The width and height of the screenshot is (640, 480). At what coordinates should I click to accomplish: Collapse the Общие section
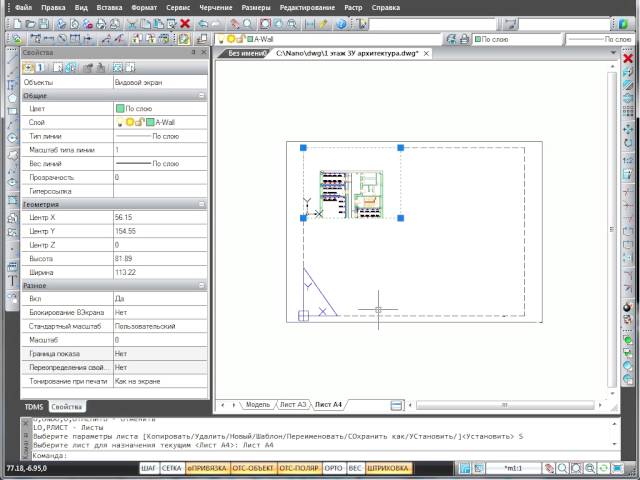point(202,96)
